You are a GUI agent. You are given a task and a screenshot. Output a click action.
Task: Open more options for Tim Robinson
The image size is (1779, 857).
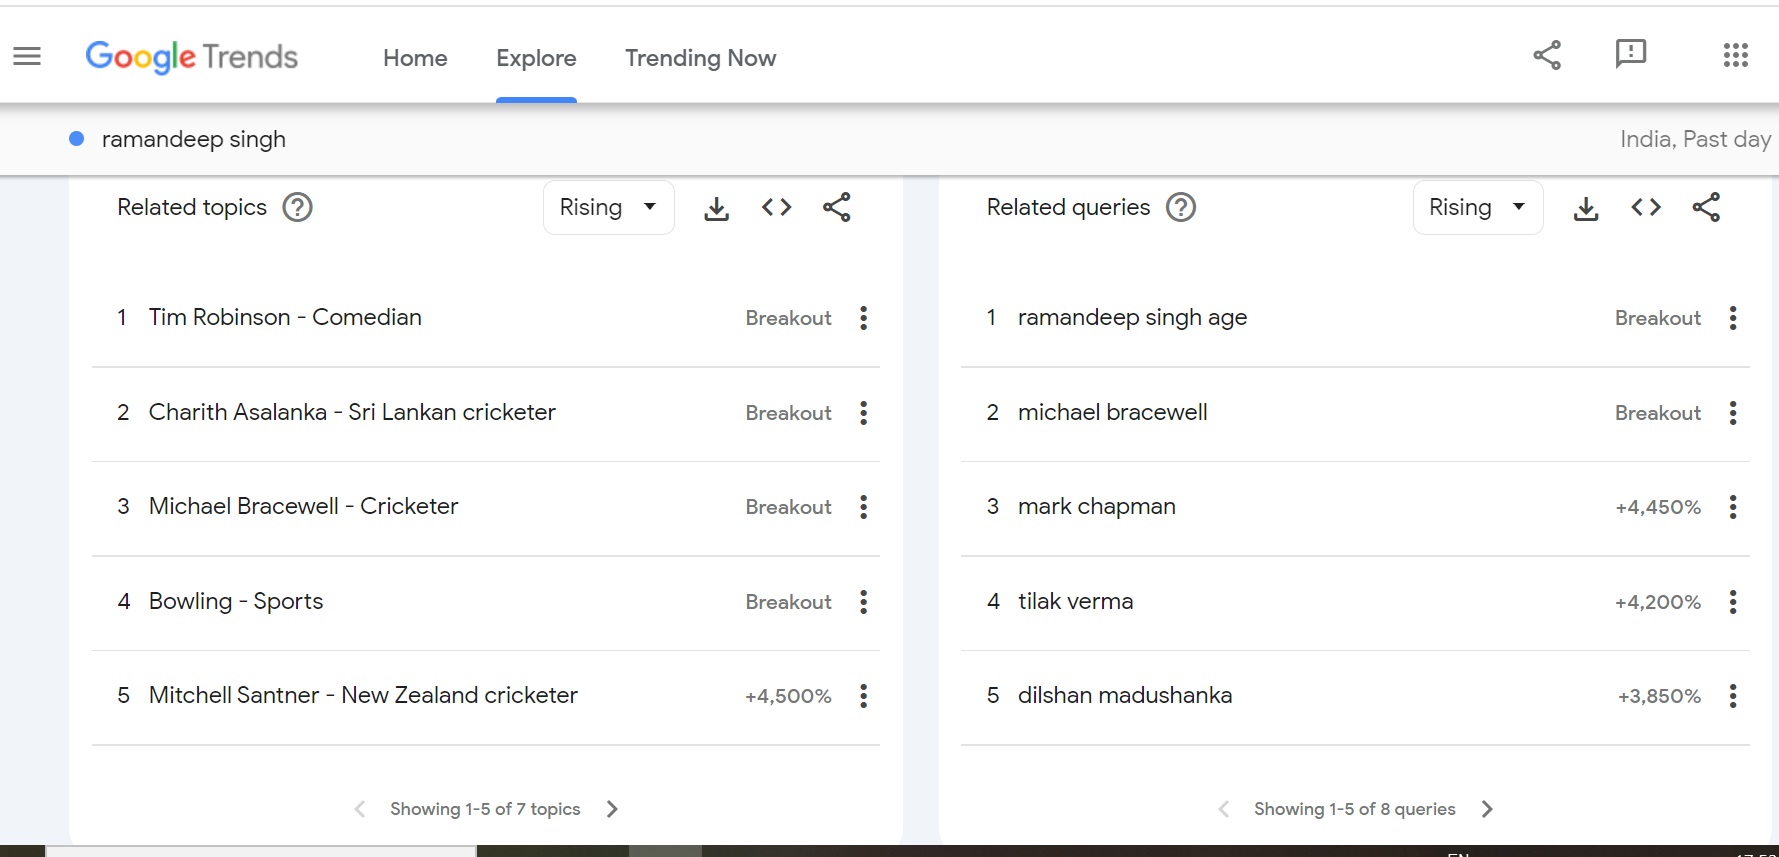pos(864,318)
